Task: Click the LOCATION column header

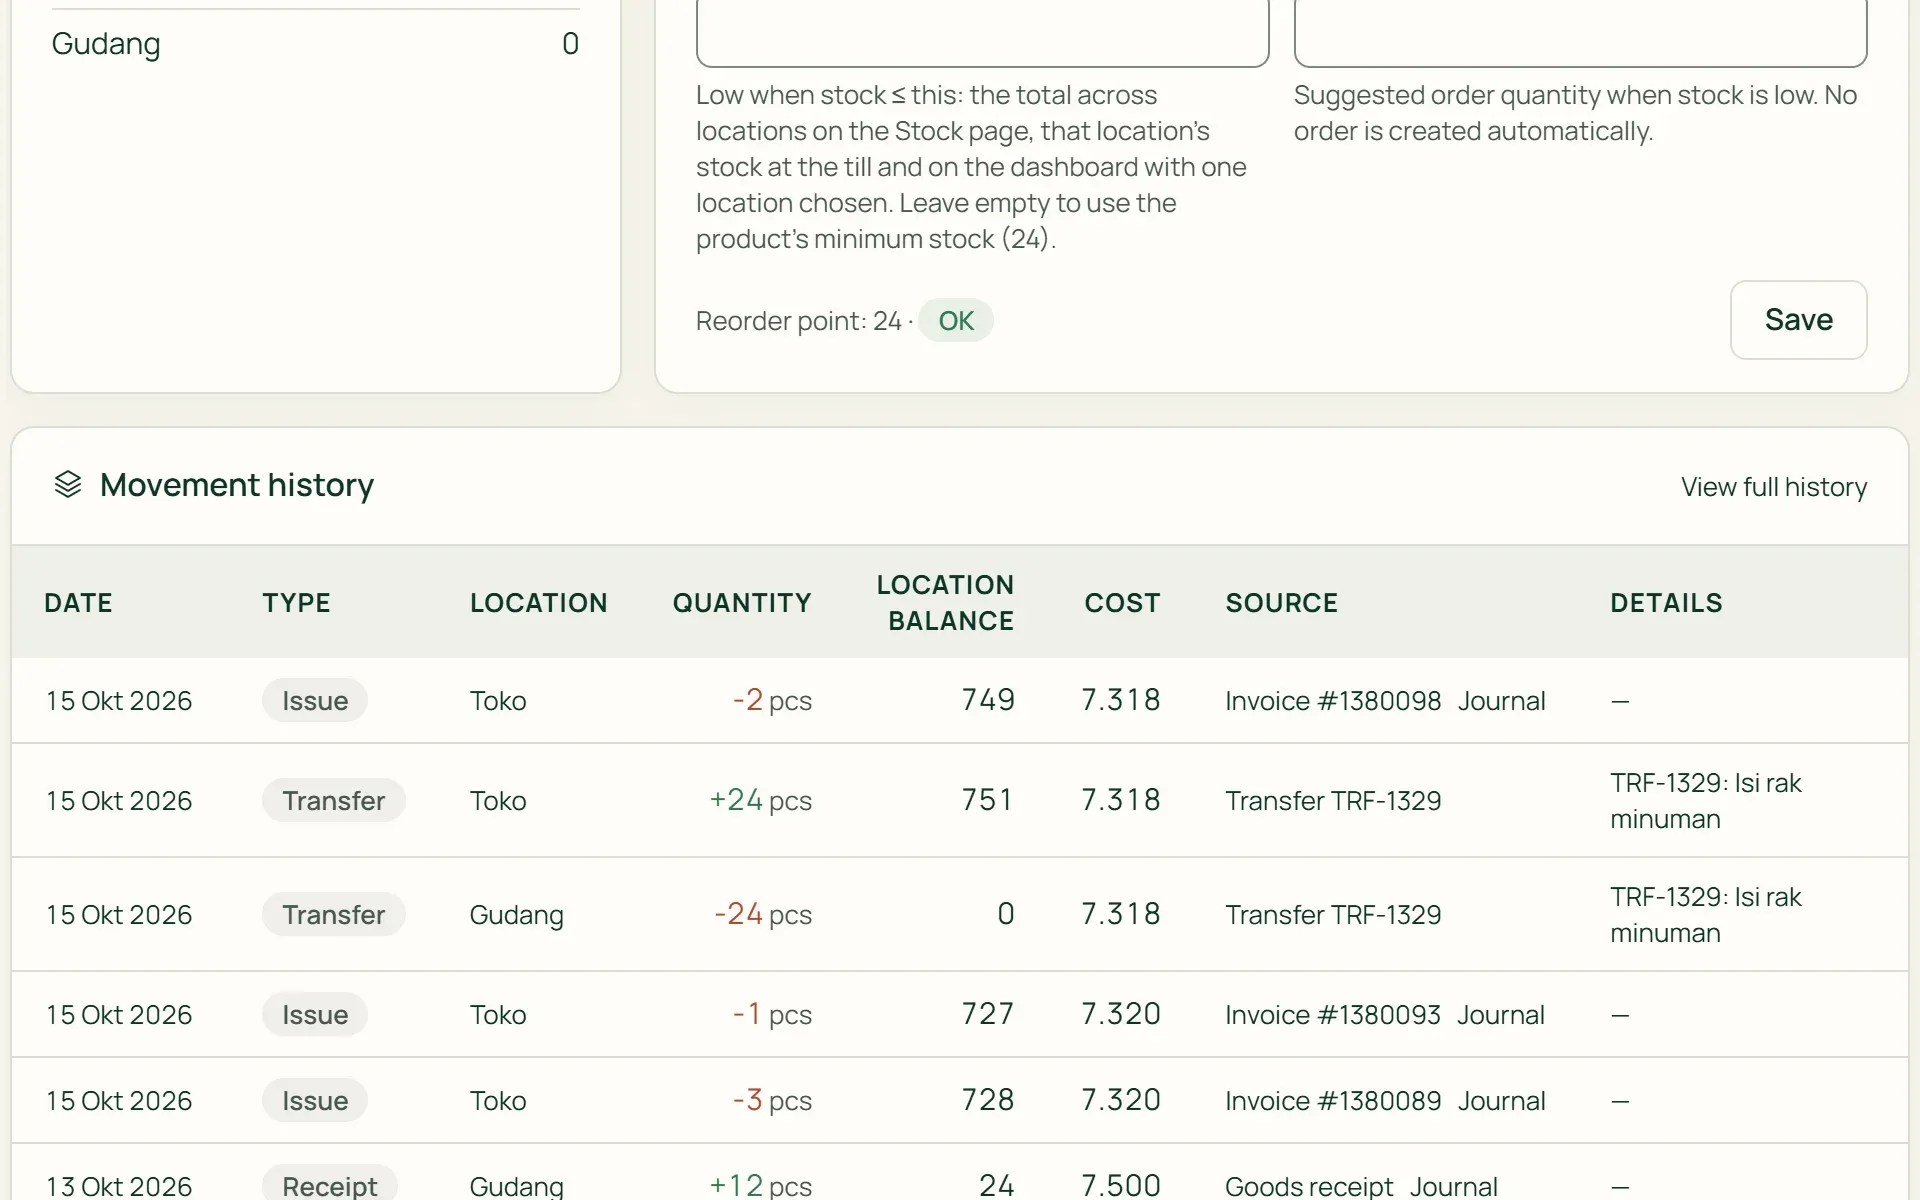Action: click(x=538, y=603)
